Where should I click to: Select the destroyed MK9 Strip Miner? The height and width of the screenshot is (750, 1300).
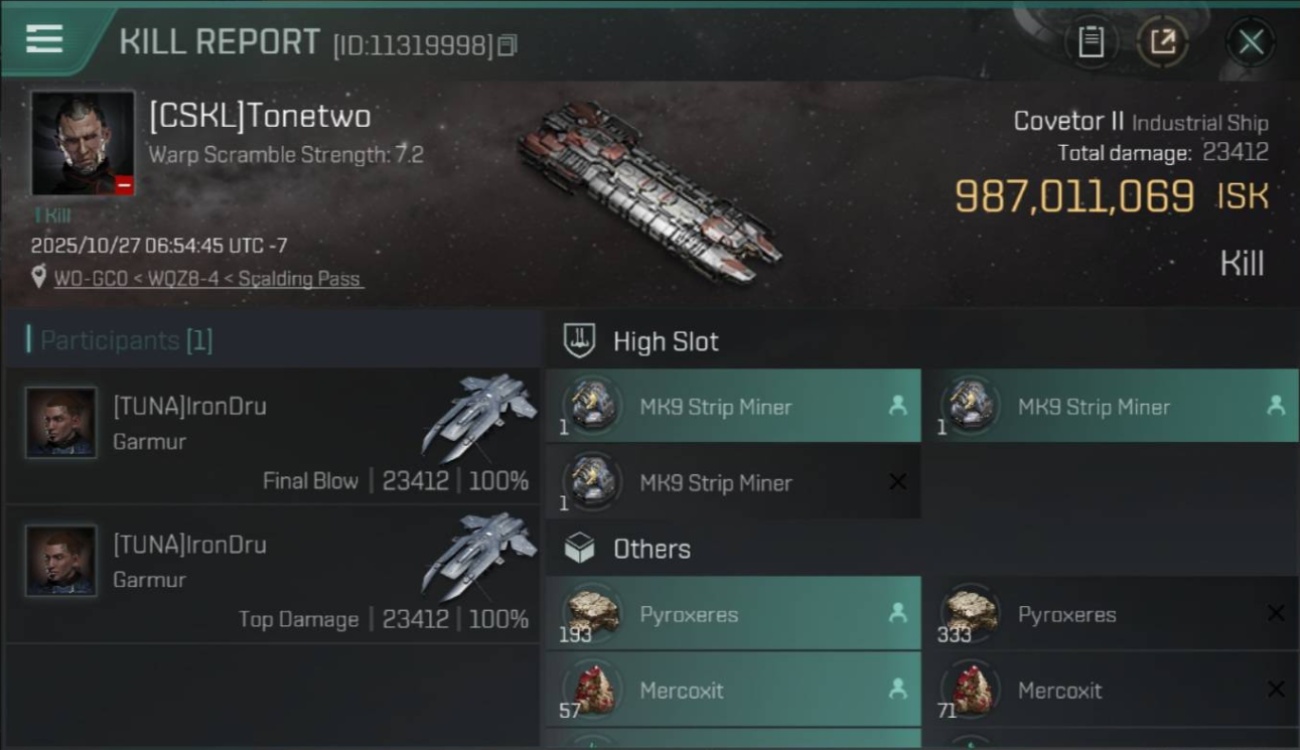(733, 482)
